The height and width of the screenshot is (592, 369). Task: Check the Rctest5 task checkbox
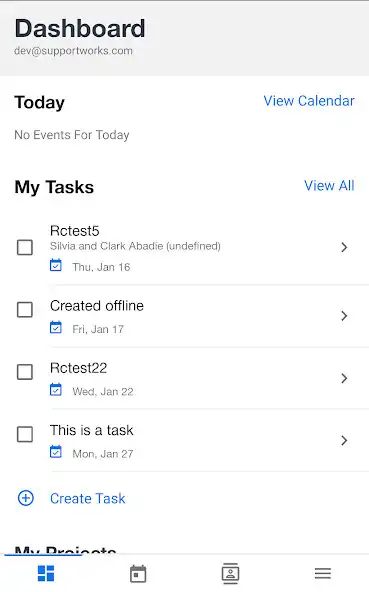(25, 248)
